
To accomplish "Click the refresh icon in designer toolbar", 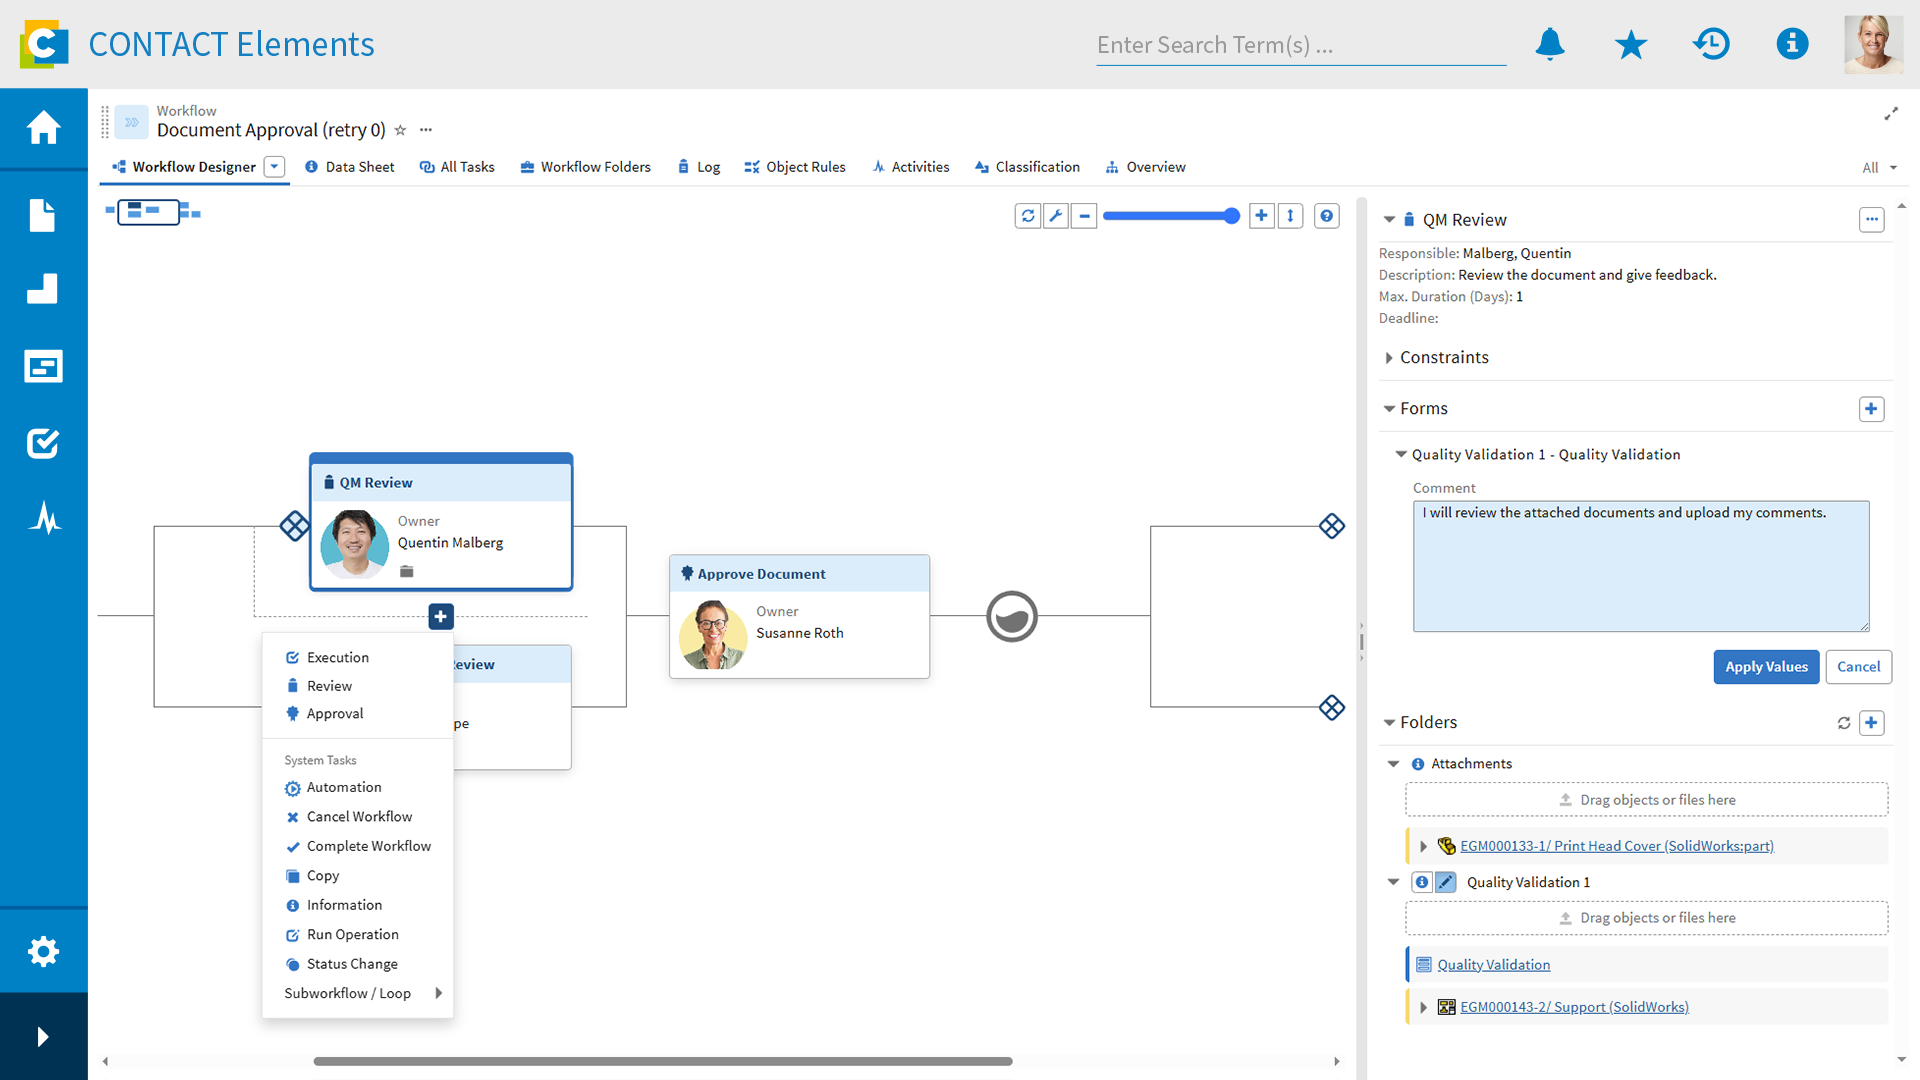I will pyautogui.click(x=1027, y=216).
